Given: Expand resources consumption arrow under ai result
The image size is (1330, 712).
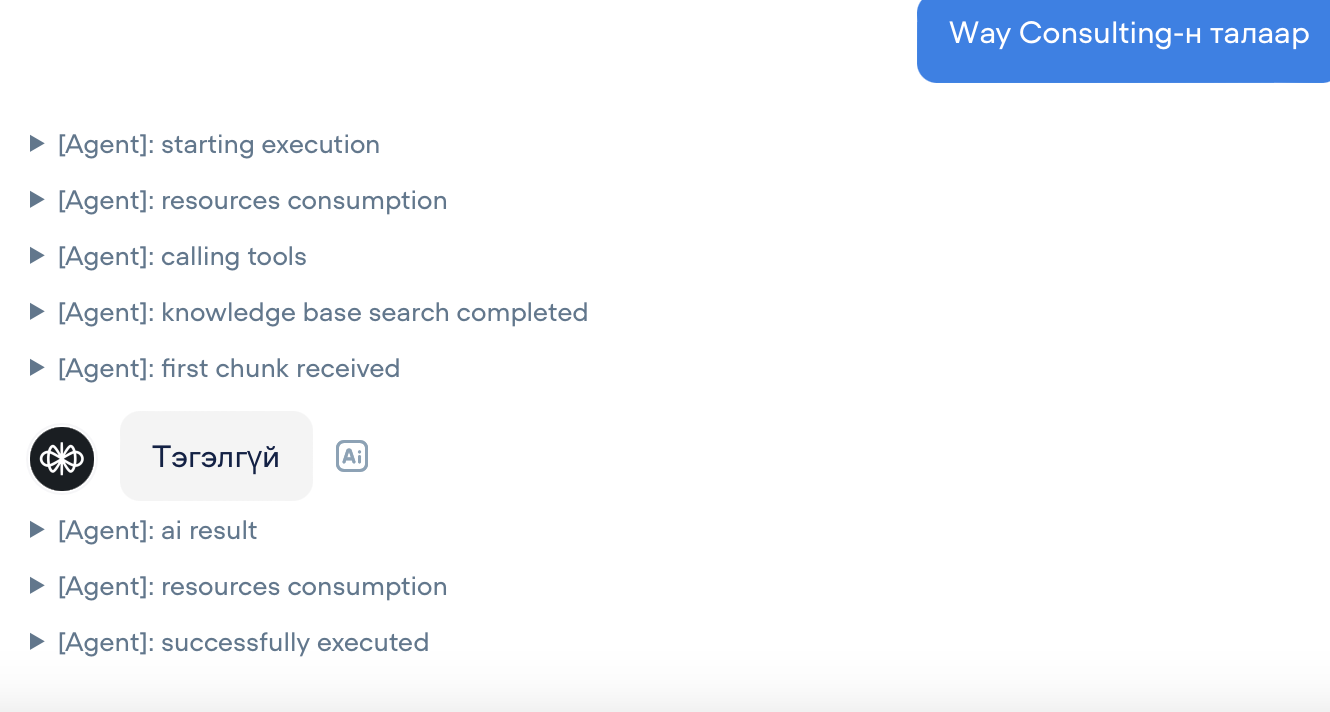Looking at the screenshot, I should (x=38, y=586).
